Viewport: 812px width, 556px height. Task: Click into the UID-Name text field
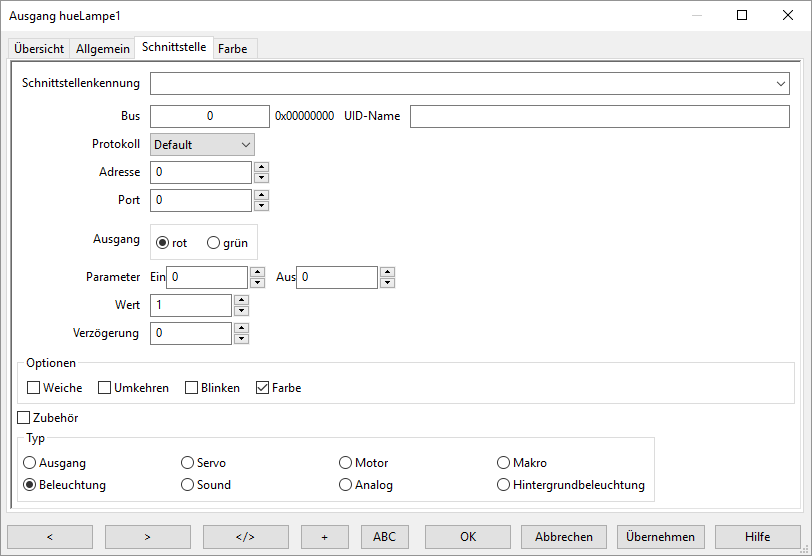599,116
